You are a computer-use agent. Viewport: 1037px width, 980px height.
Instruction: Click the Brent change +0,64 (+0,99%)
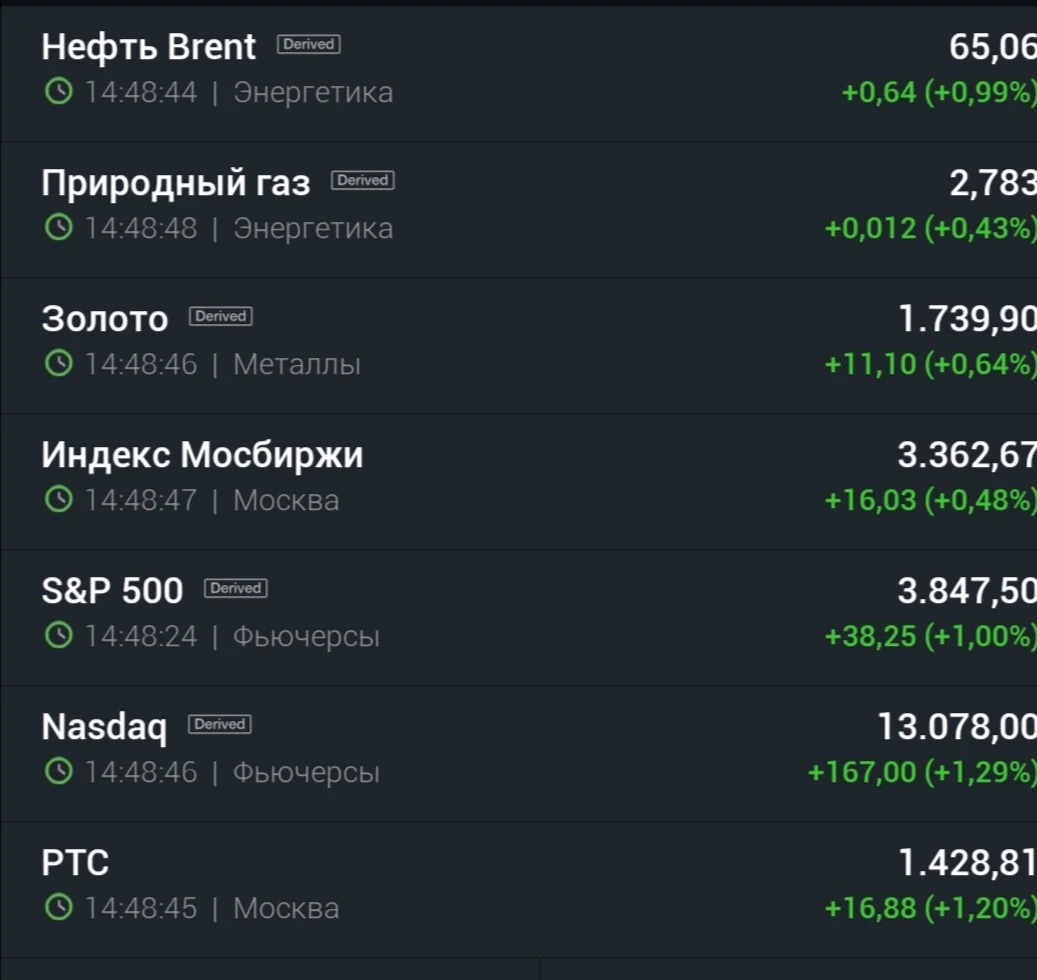click(939, 93)
